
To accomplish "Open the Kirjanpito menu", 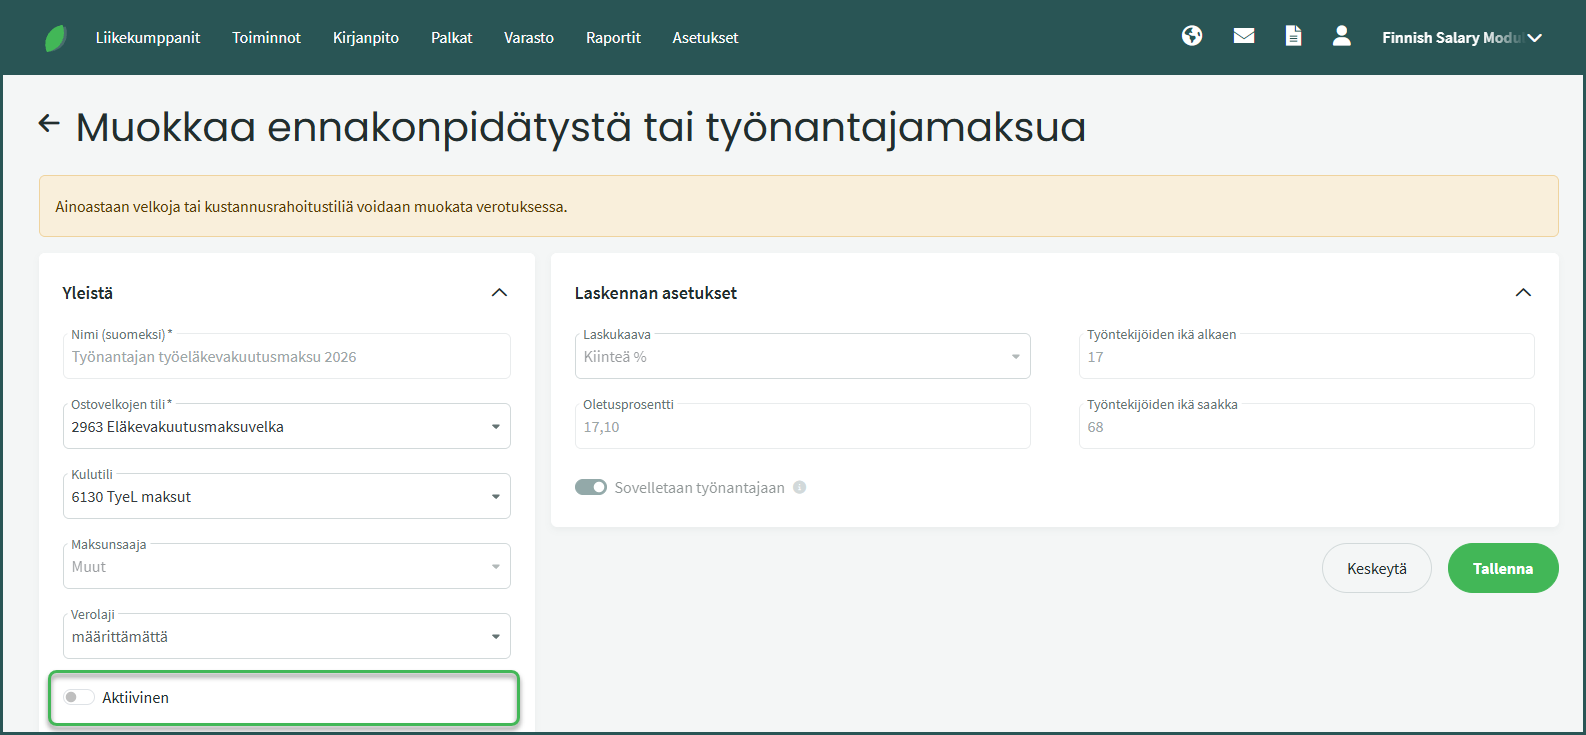I will tap(366, 38).
